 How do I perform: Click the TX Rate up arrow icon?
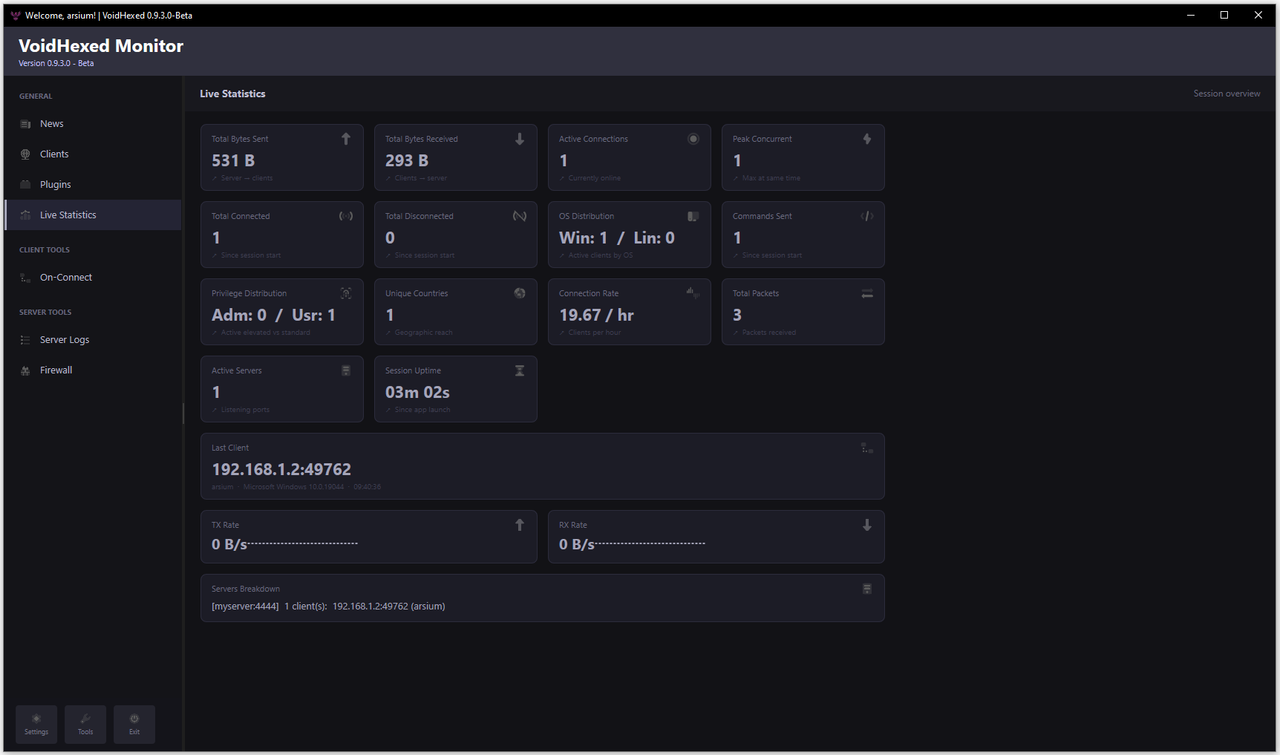pyautogui.click(x=519, y=525)
